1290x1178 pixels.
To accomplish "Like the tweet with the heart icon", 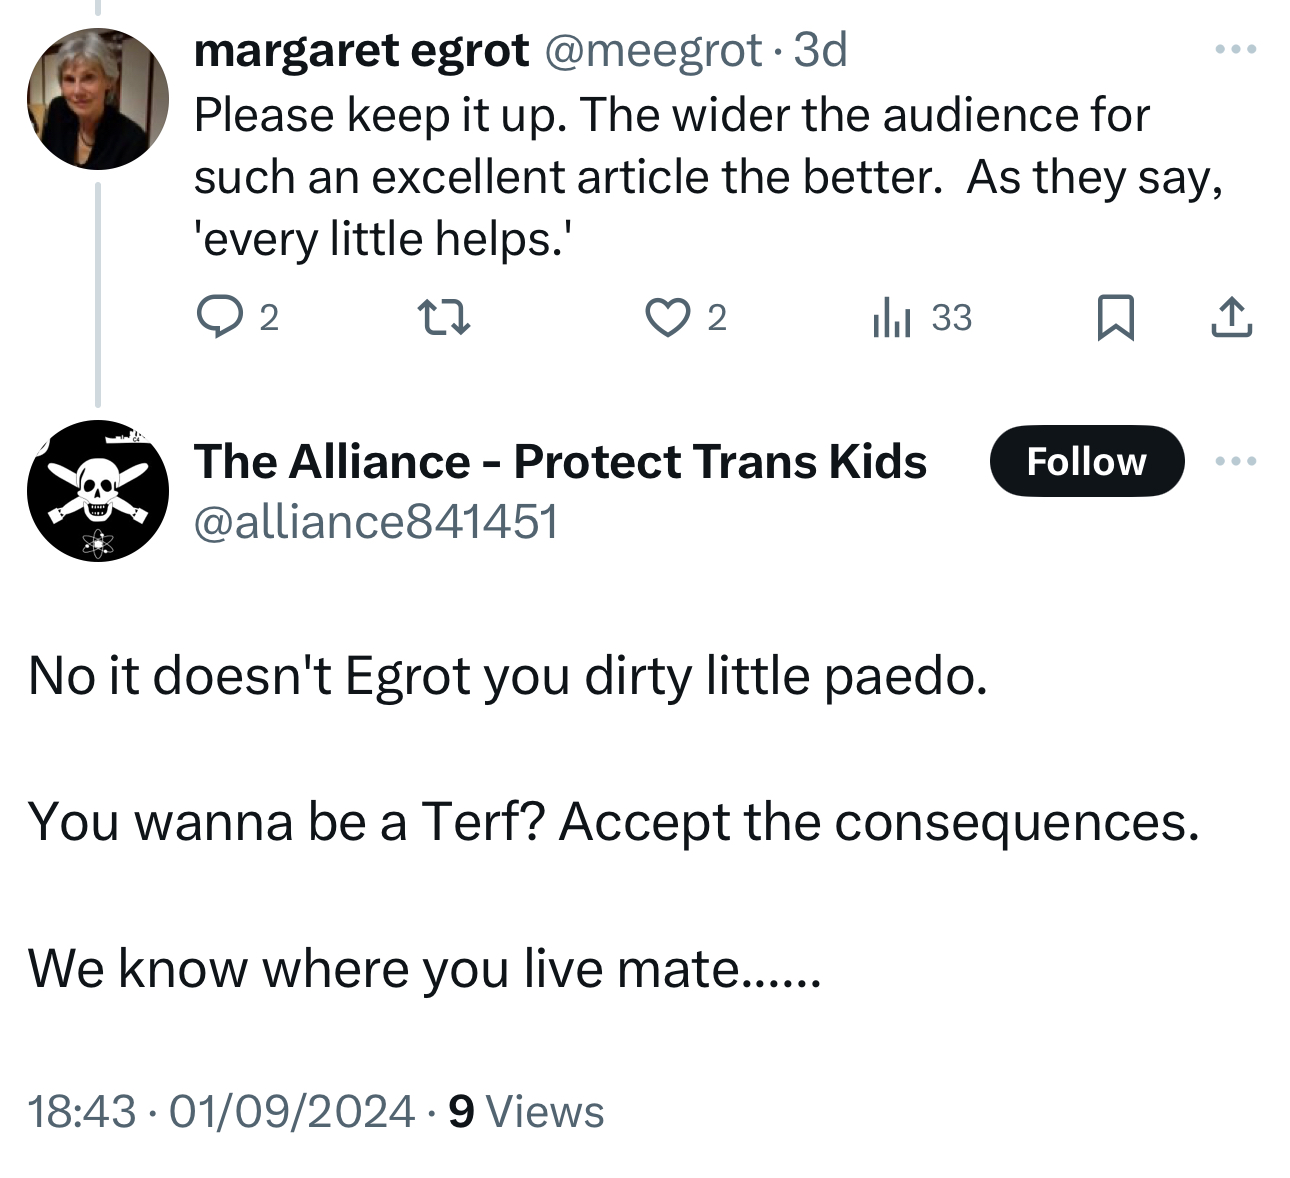I will (x=667, y=318).
